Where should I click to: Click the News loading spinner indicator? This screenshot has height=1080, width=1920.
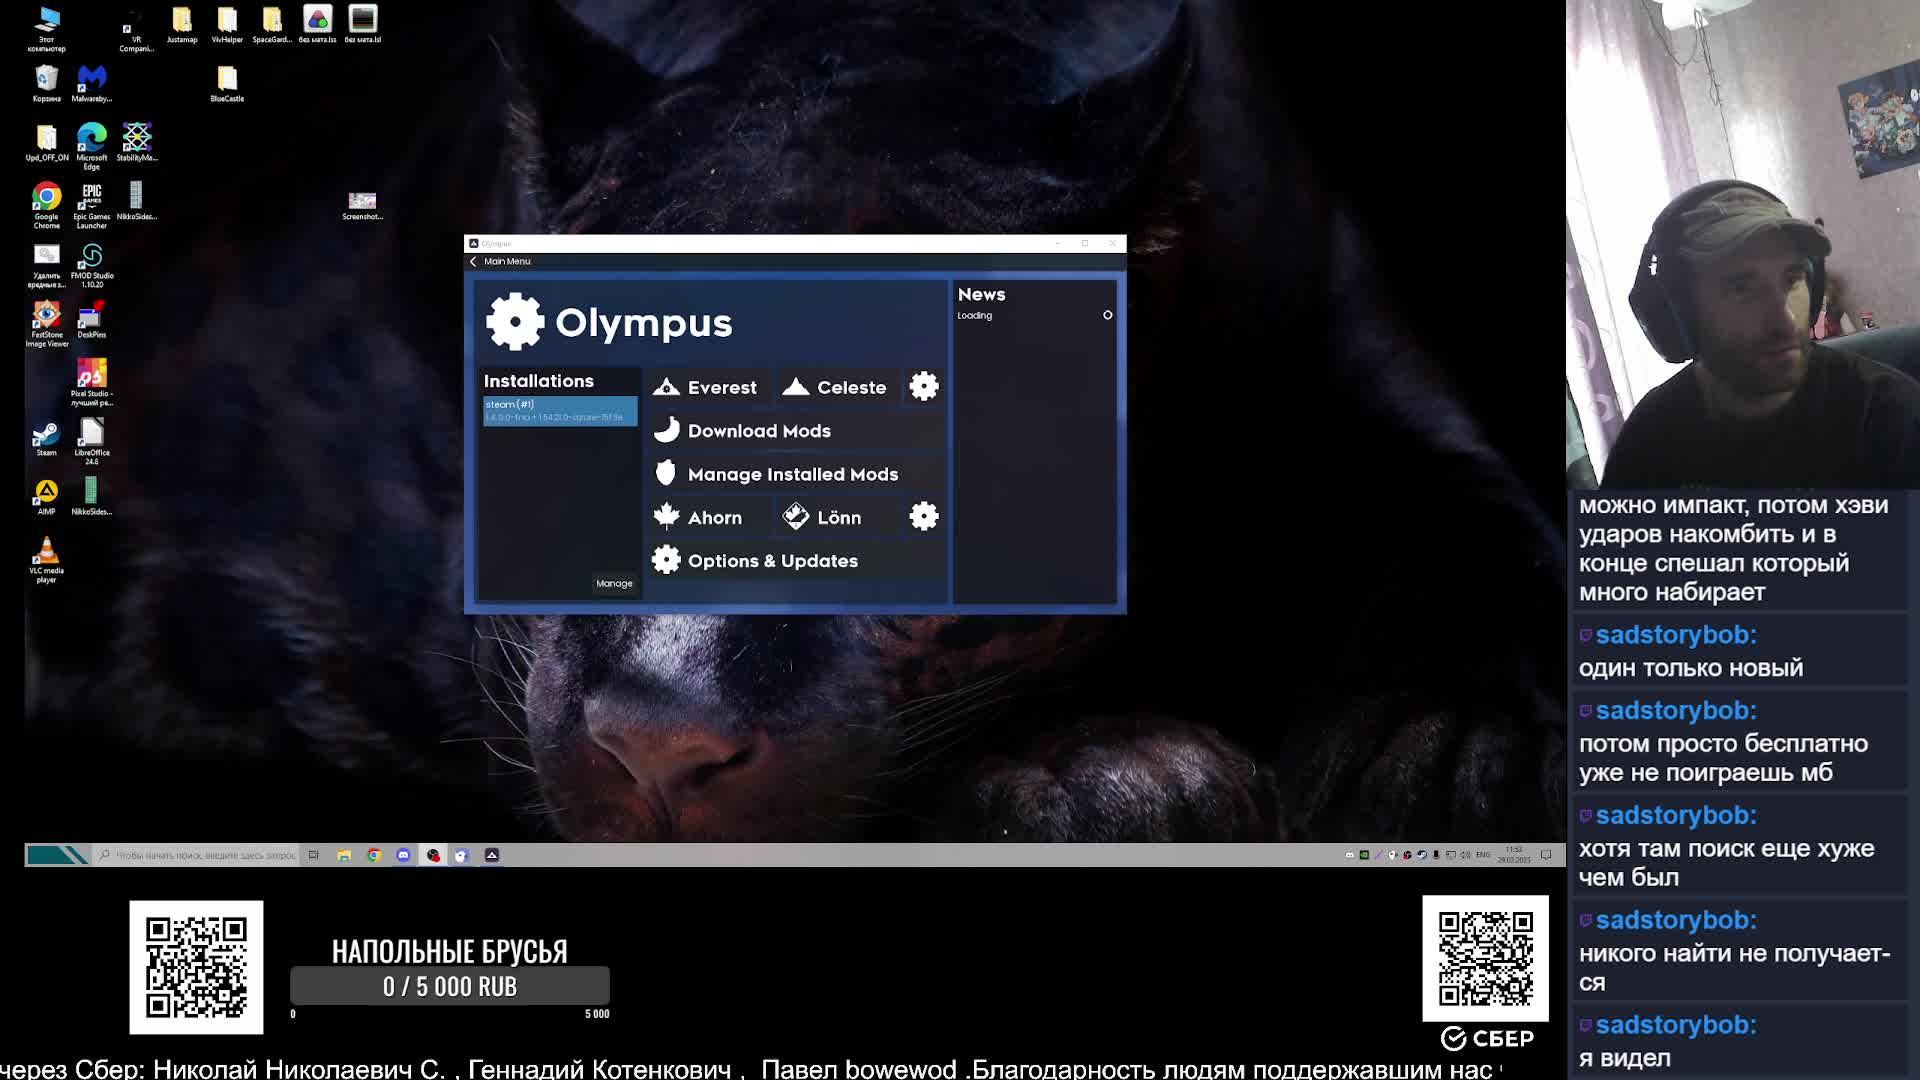(x=1107, y=315)
